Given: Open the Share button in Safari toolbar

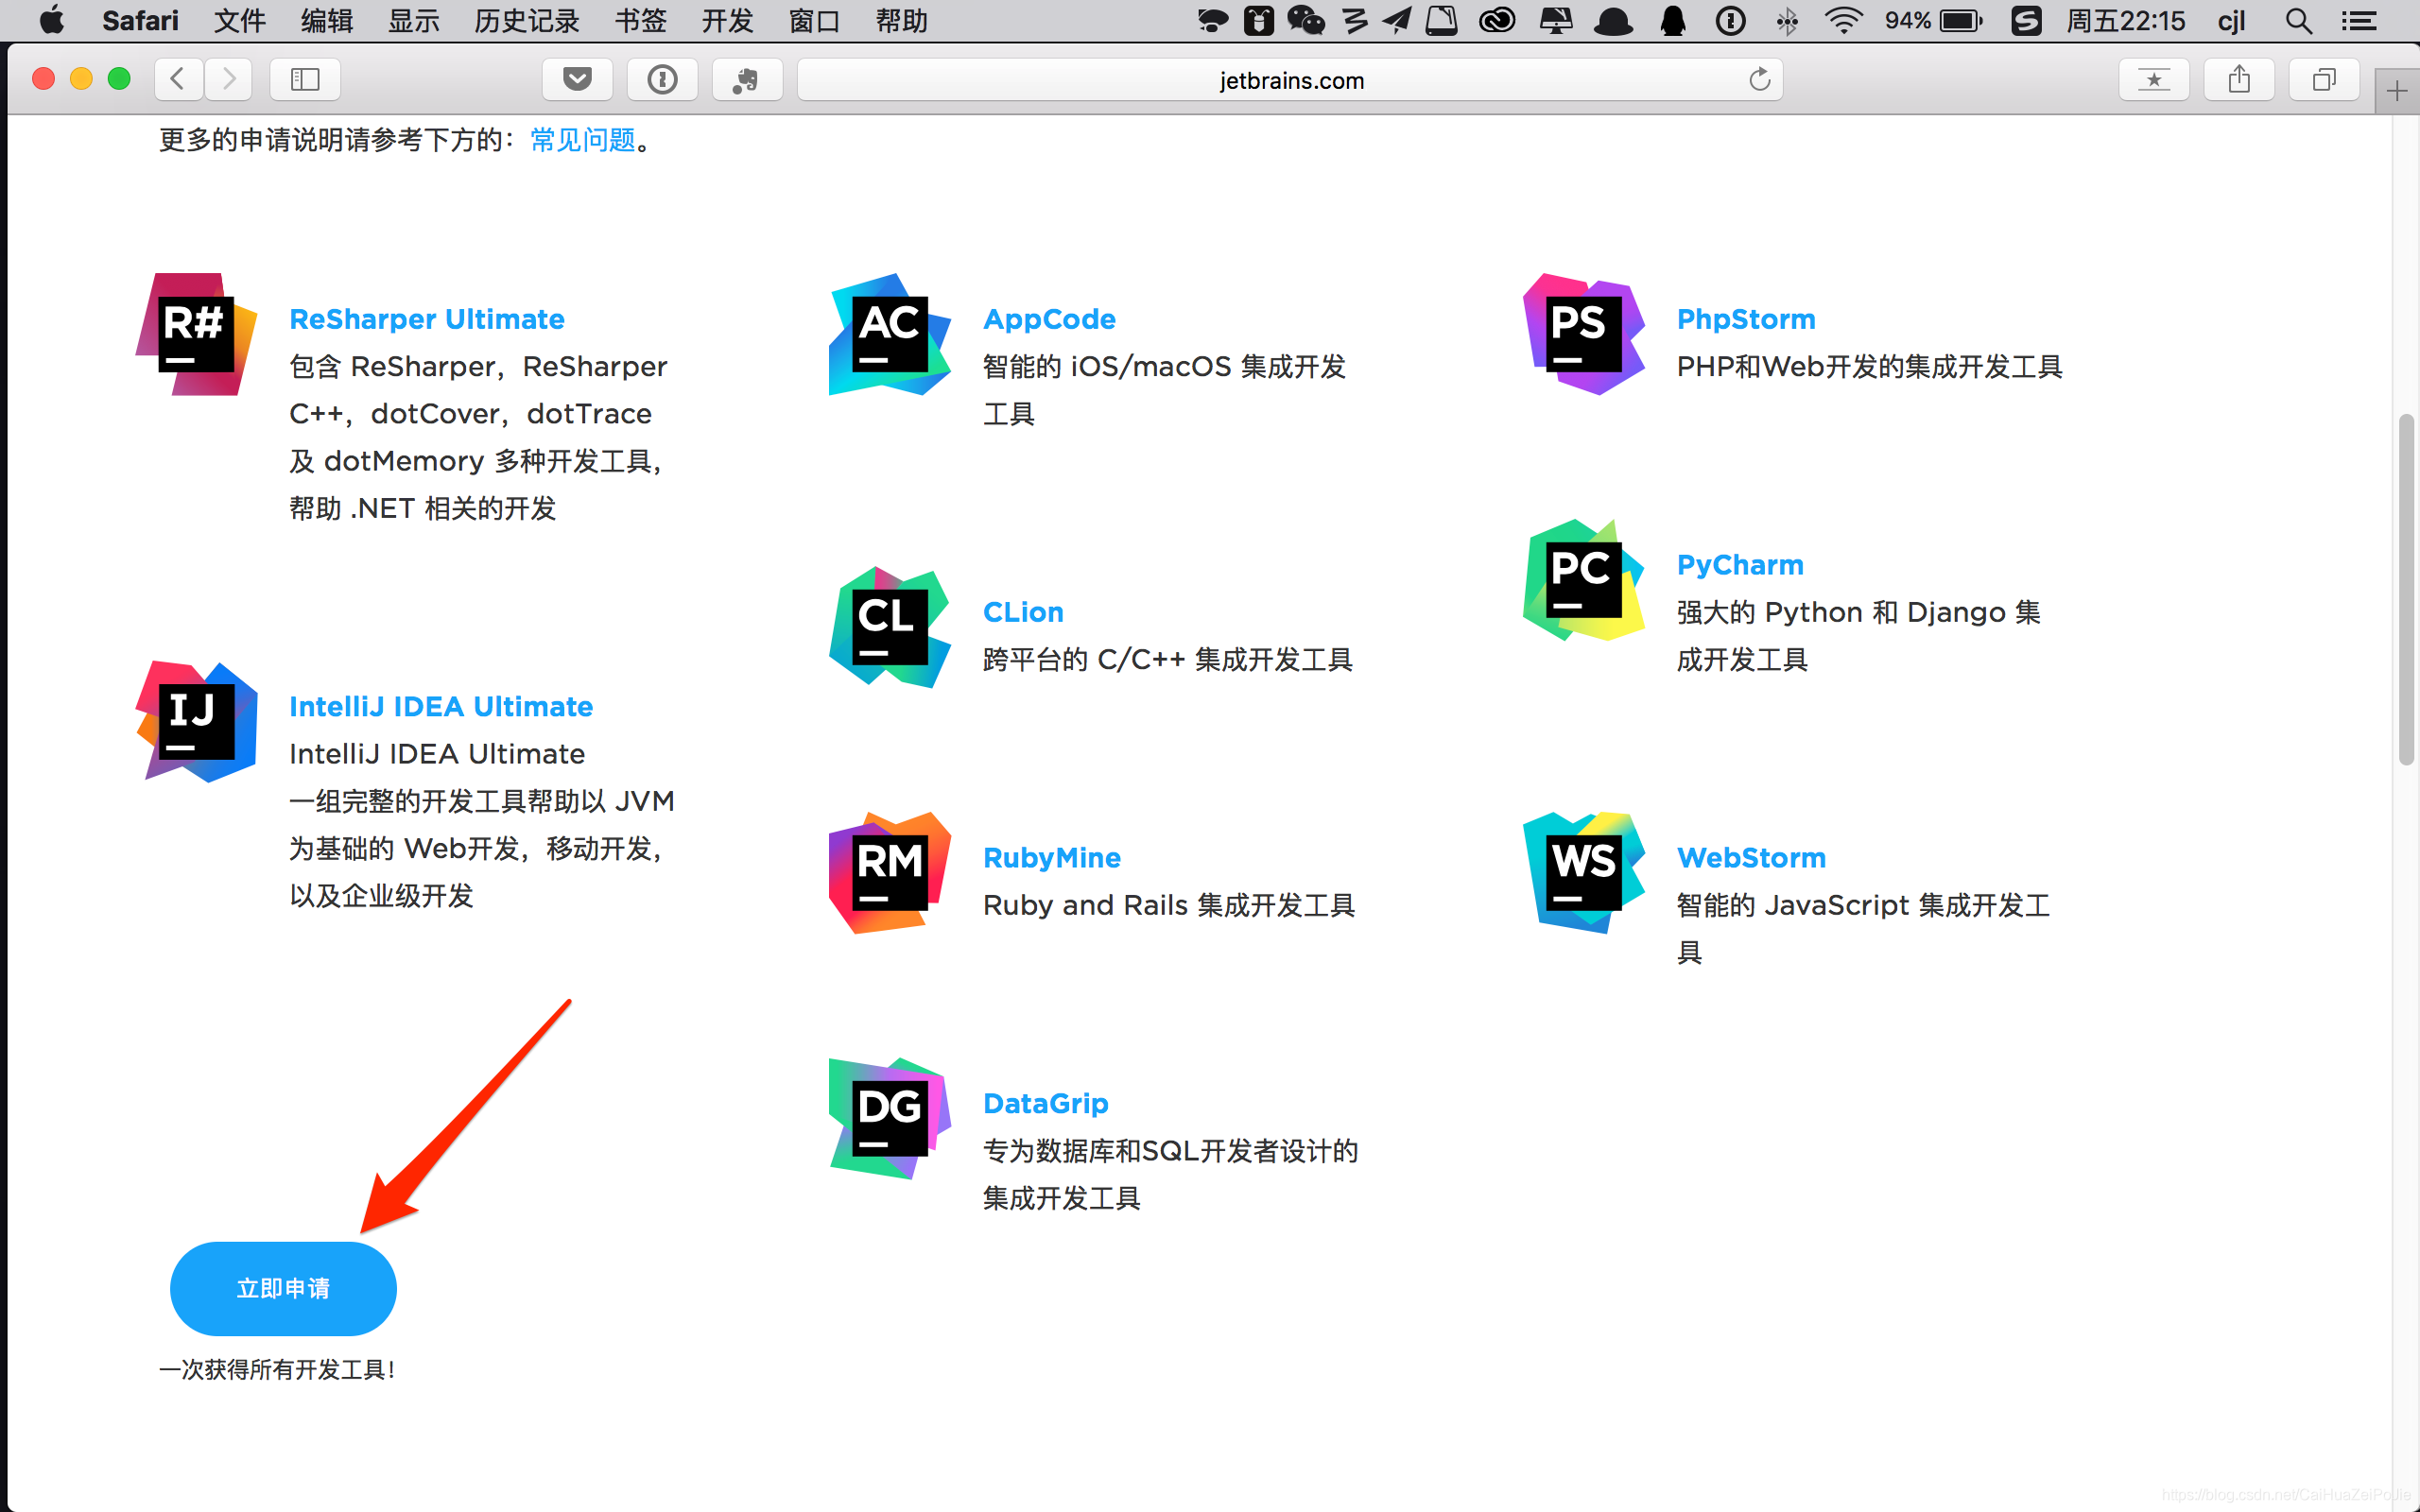Looking at the screenshot, I should coord(2239,79).
